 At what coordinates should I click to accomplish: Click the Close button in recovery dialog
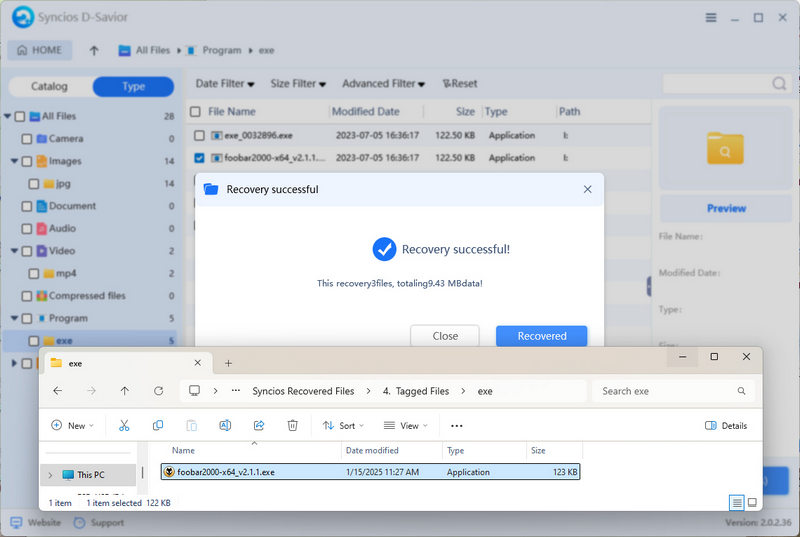[x=445, y=336]
